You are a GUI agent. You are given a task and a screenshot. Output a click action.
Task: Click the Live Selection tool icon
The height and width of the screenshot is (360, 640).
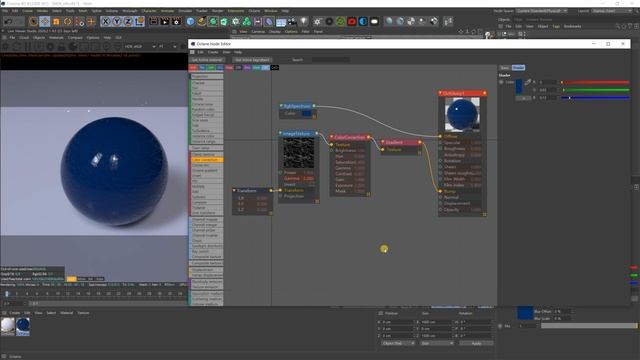33,21
